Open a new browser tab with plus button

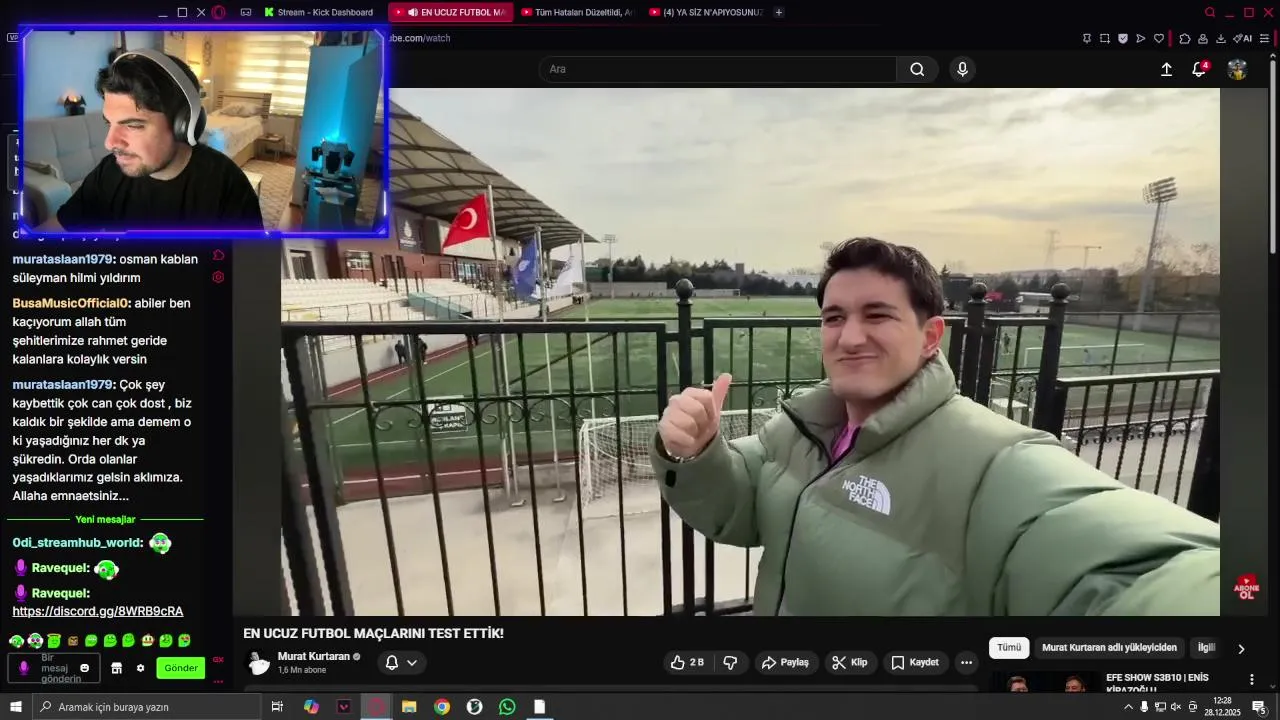coord(779,12)
